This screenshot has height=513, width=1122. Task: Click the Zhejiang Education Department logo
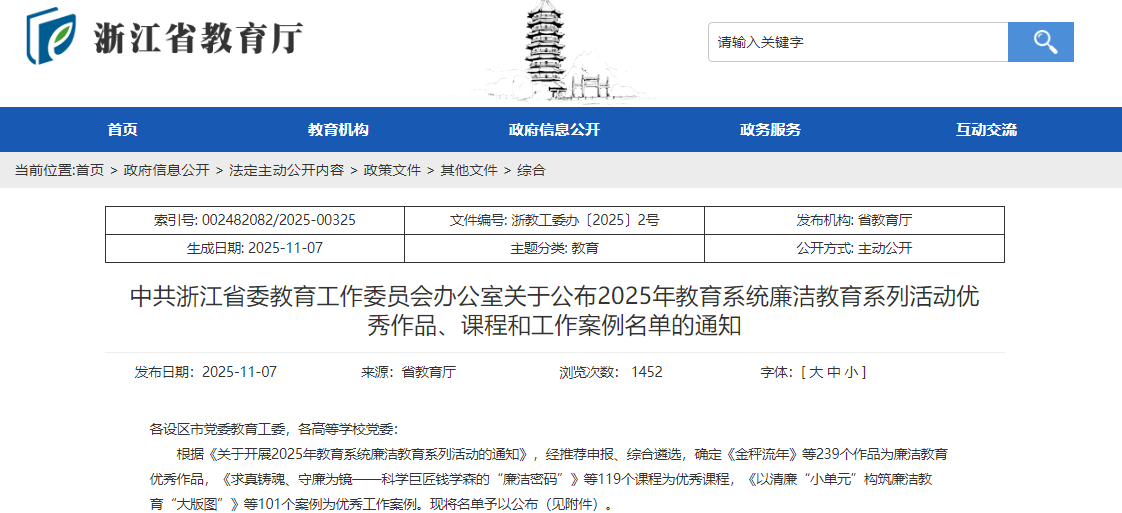point(50,36)
